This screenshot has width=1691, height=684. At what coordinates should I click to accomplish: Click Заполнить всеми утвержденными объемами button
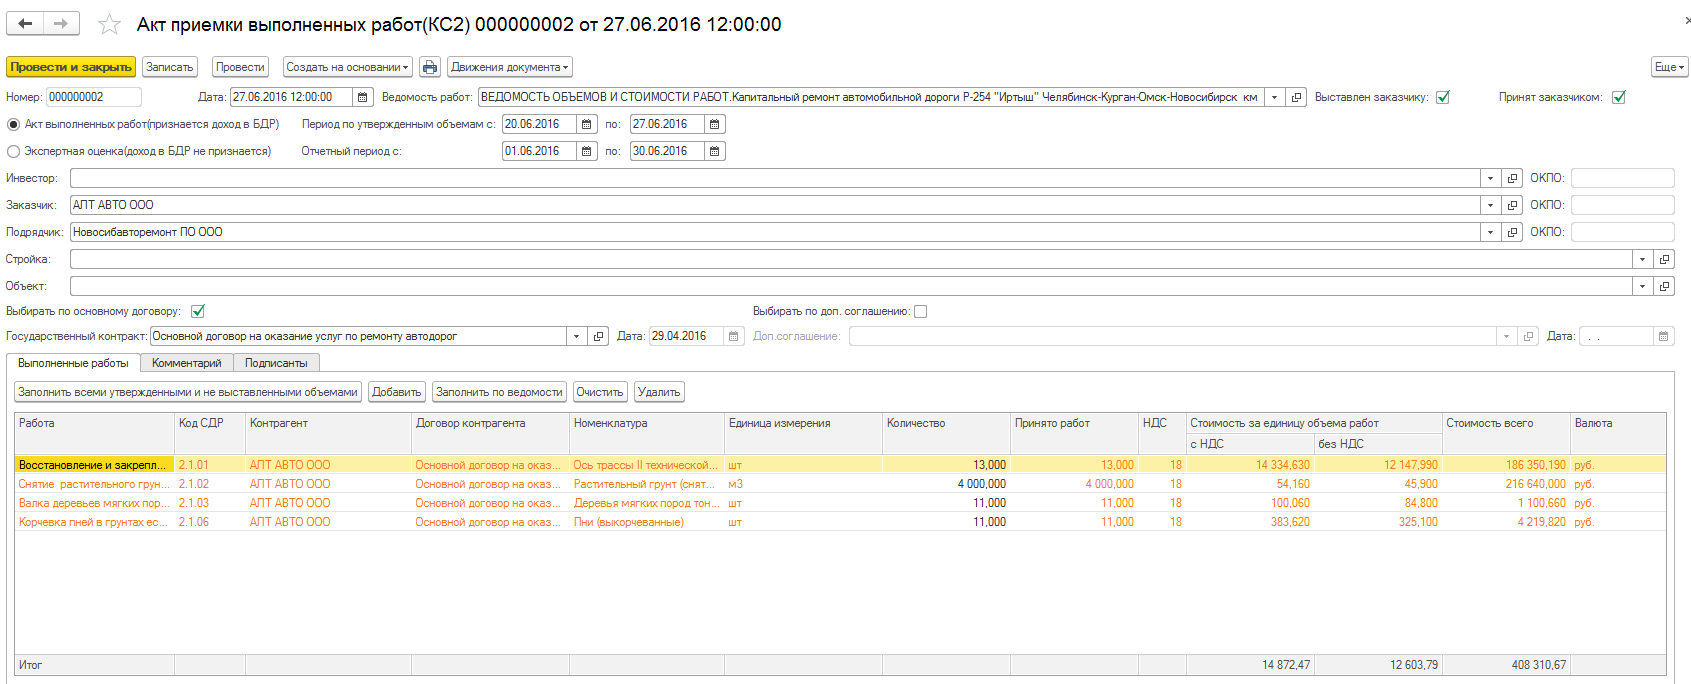[188, 392]
